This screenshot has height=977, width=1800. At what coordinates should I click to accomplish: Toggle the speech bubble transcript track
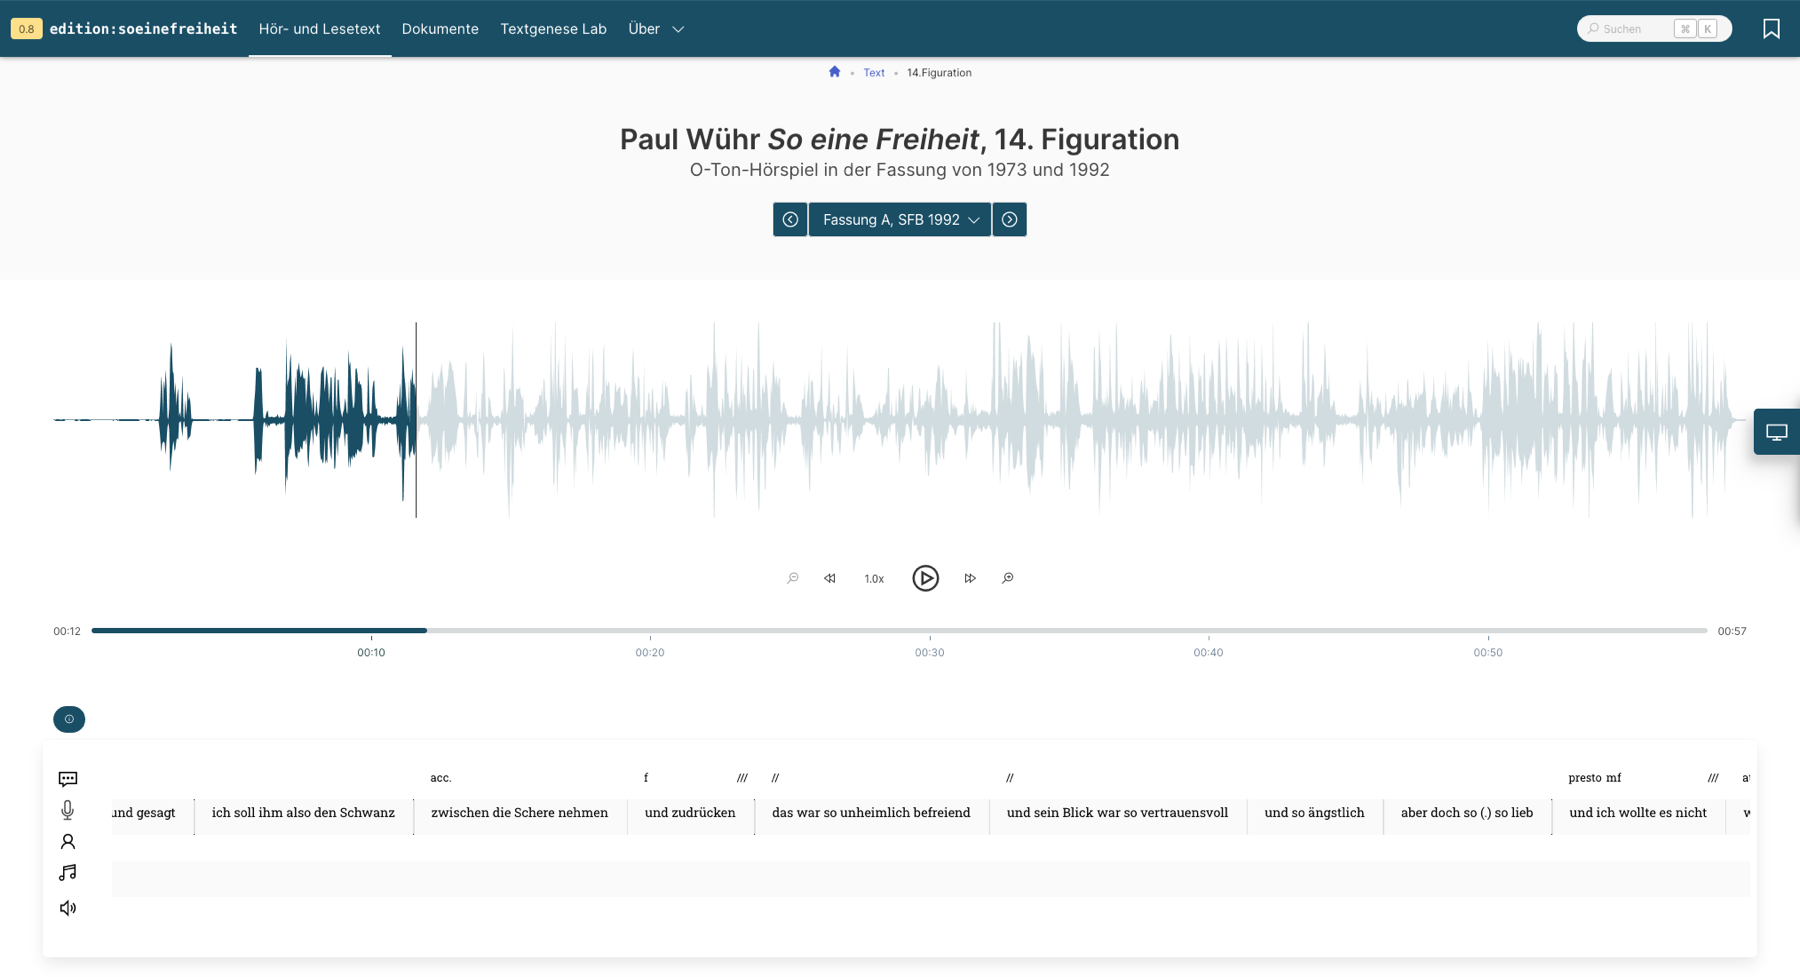click(x=68, y=779)
